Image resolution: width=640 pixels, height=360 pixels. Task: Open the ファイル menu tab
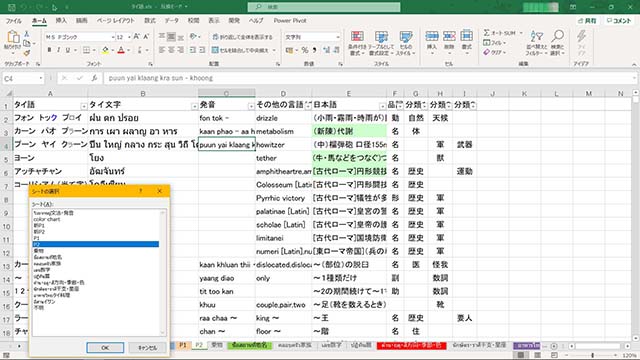pyautogui.click(x=13, y=20)
